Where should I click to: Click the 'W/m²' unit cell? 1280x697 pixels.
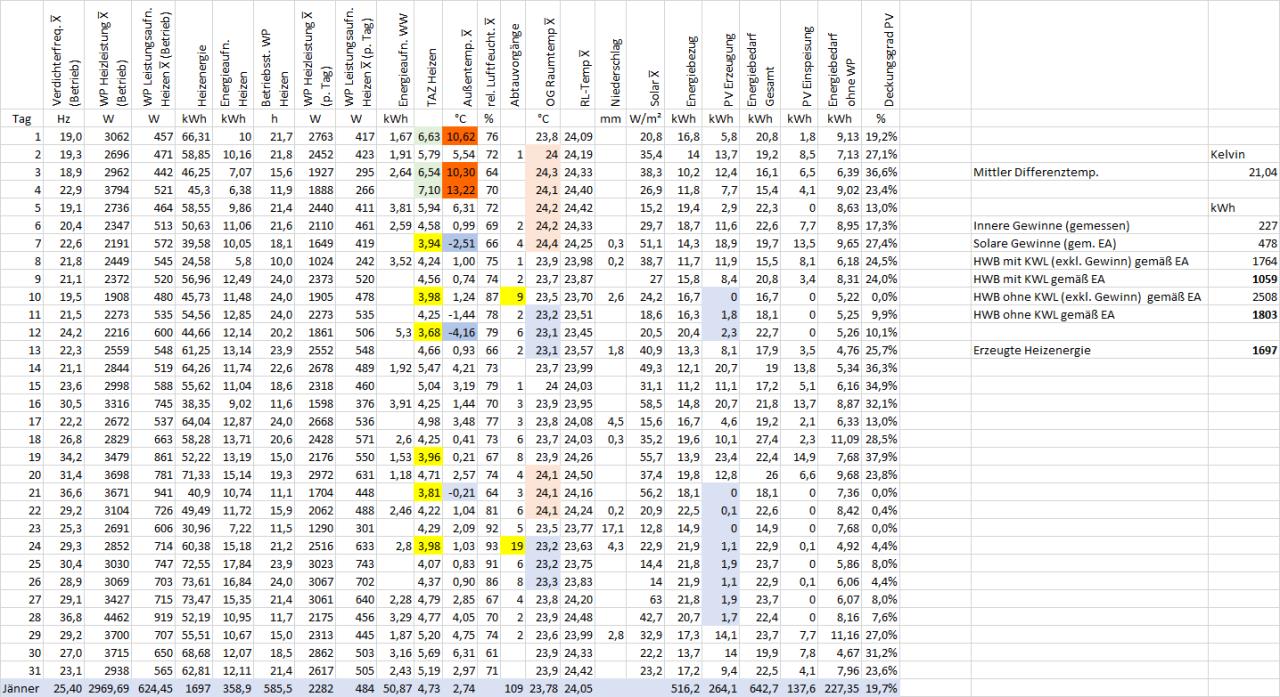(646, 117)
